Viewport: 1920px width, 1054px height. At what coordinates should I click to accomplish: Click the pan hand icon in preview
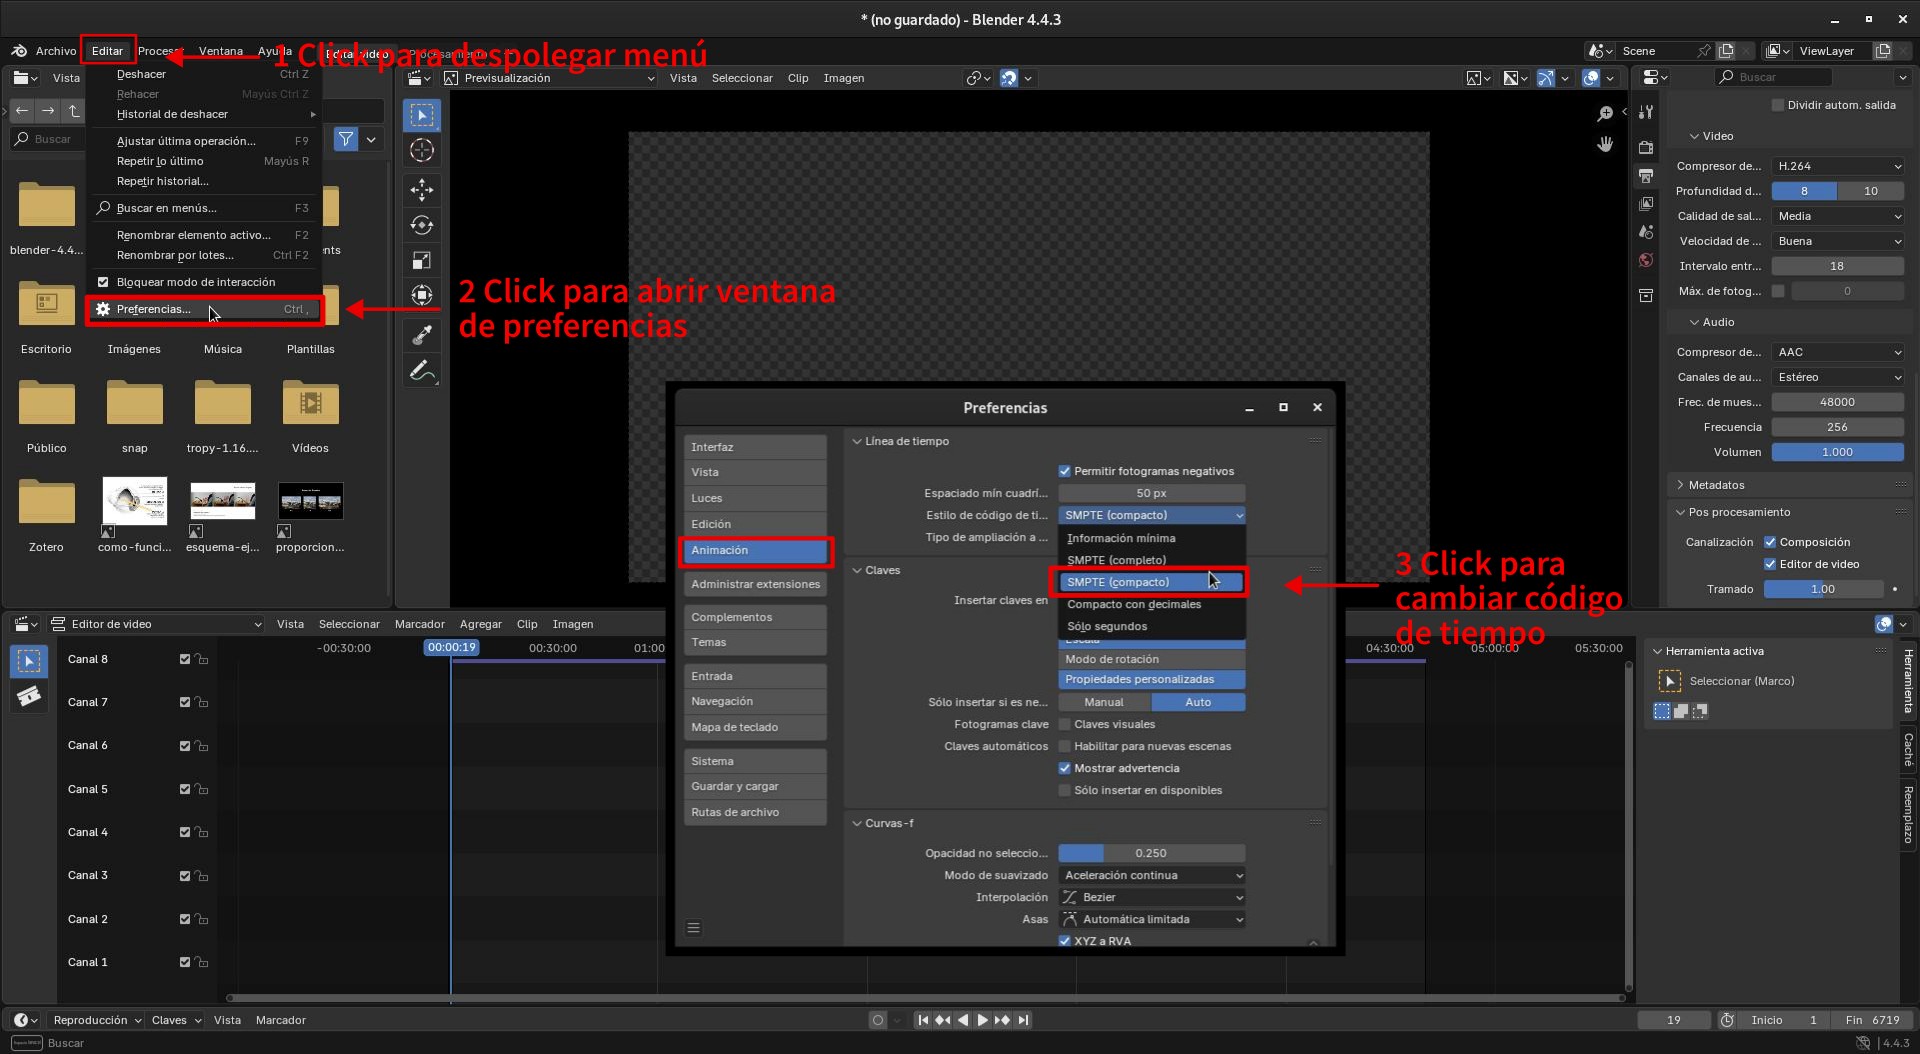[1605, 145]
